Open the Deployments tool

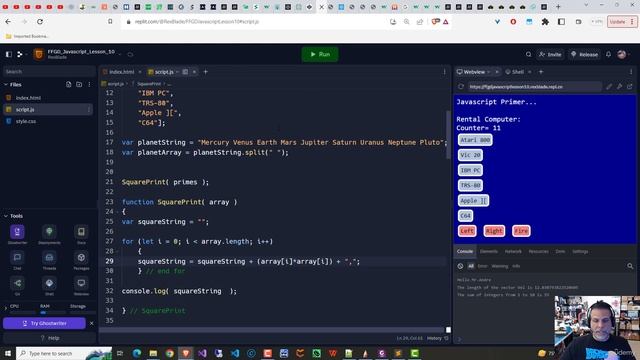[49, 234]
